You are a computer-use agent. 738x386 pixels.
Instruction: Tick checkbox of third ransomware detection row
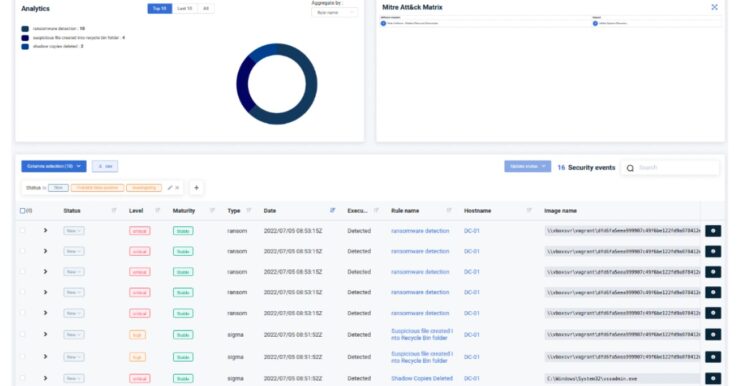tap(22, 272)
